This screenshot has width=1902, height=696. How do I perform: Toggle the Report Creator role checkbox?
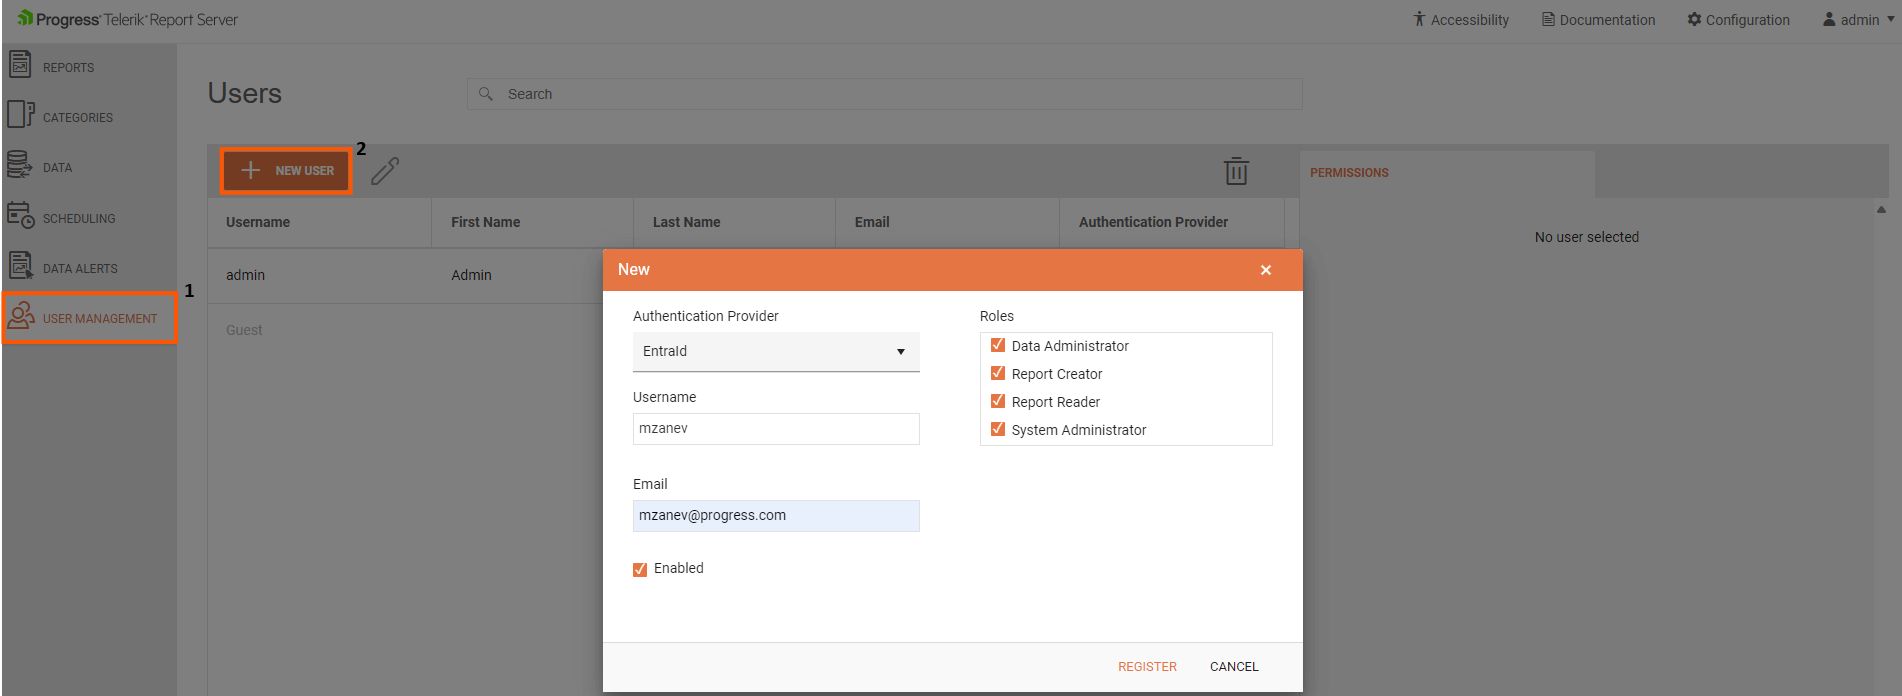click(998, 373)
